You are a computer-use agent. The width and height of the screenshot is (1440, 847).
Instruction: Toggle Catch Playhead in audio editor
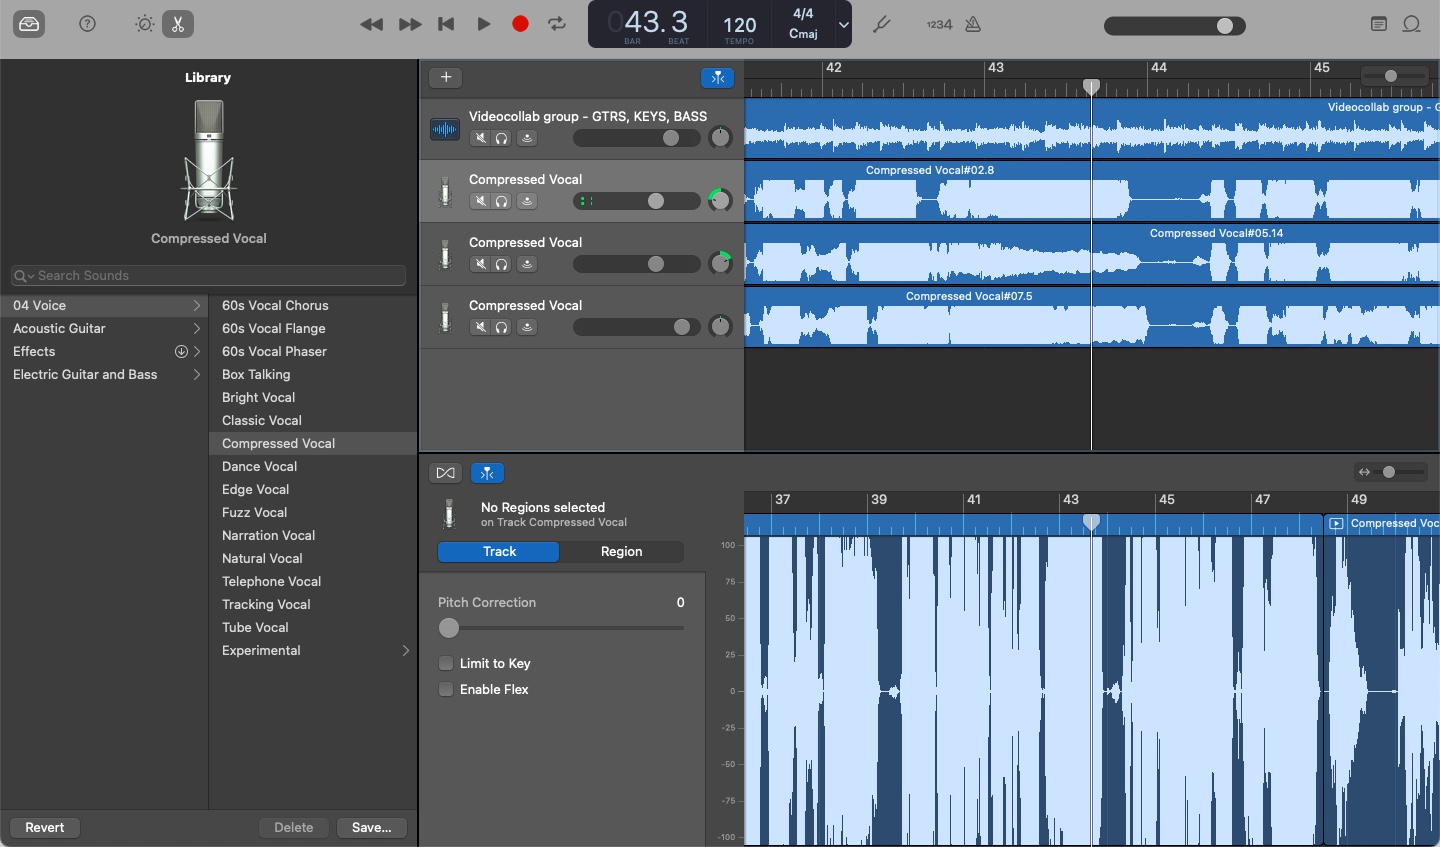pyautogui.click(x=487, y=473)
